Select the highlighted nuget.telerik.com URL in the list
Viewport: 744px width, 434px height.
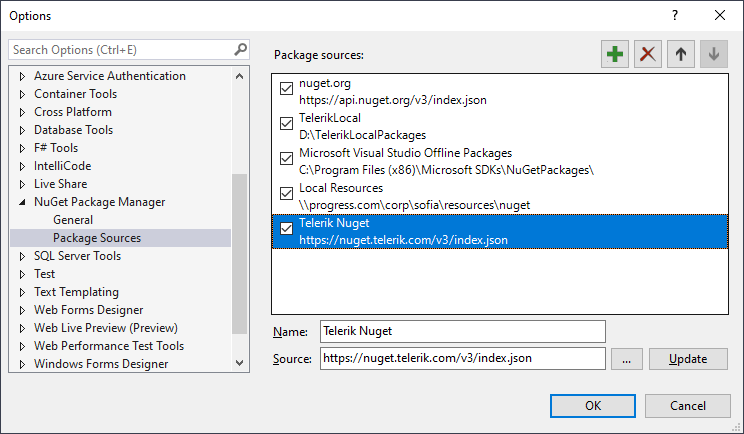[403, 240]
